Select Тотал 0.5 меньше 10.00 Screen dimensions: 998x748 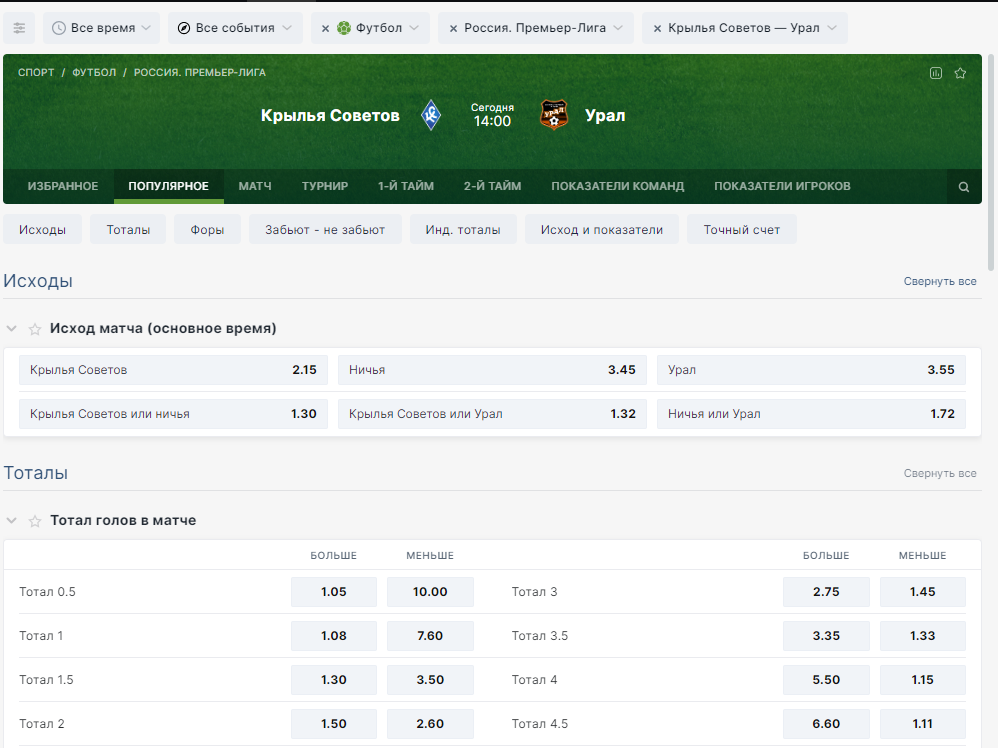coord(430,592)
